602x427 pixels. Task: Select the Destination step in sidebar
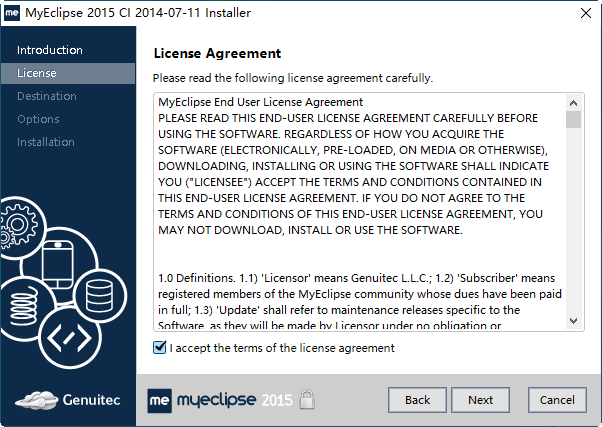tap(47, 96)
